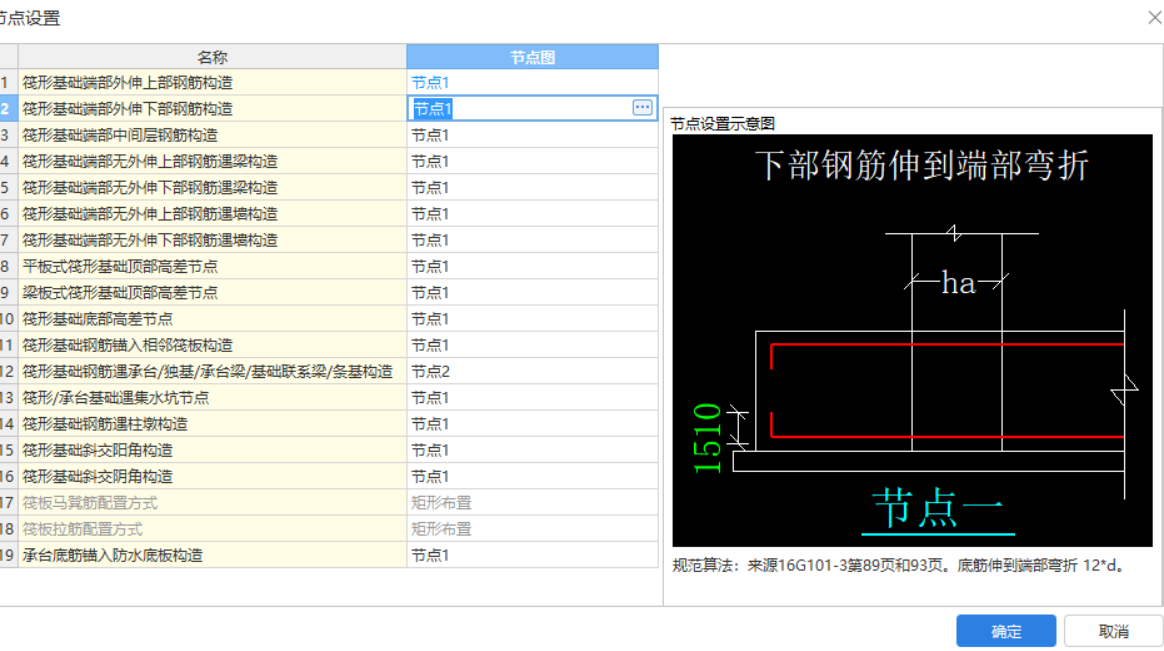Select row 筏形基础钢筋锚入相邻筏板构造

pos(212,345)
